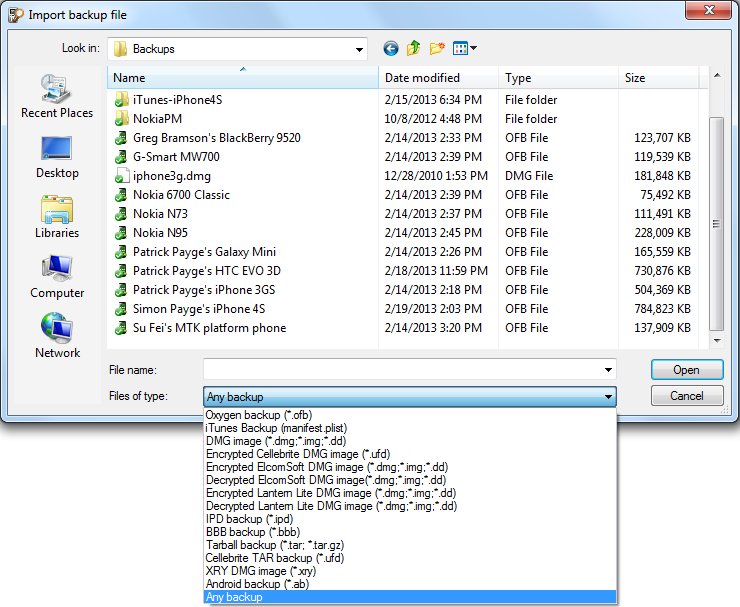
Task: Click the Import backup file title icon
Action: pos(16,15)
